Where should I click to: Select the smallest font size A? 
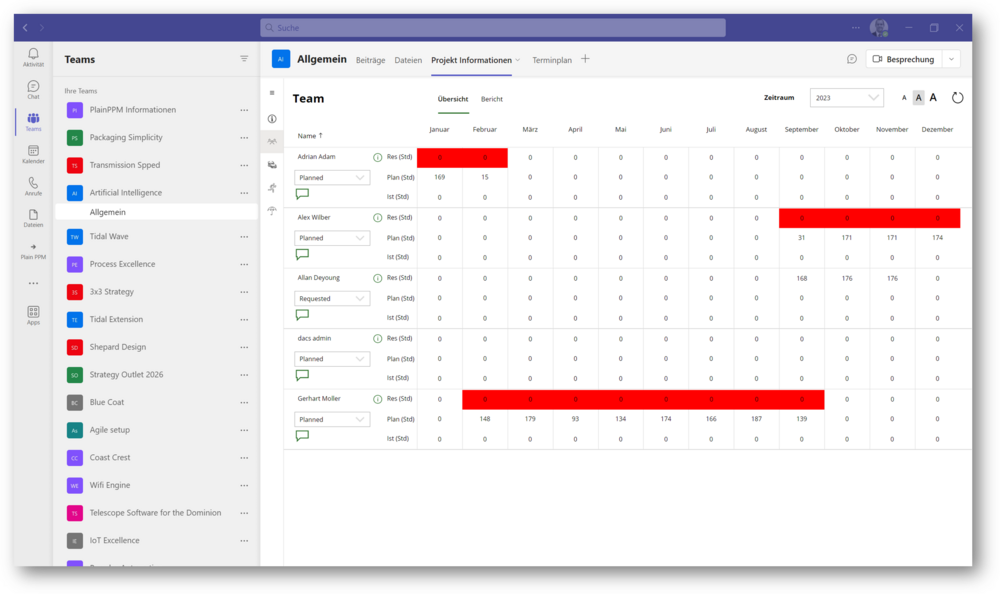coord(904,98)
